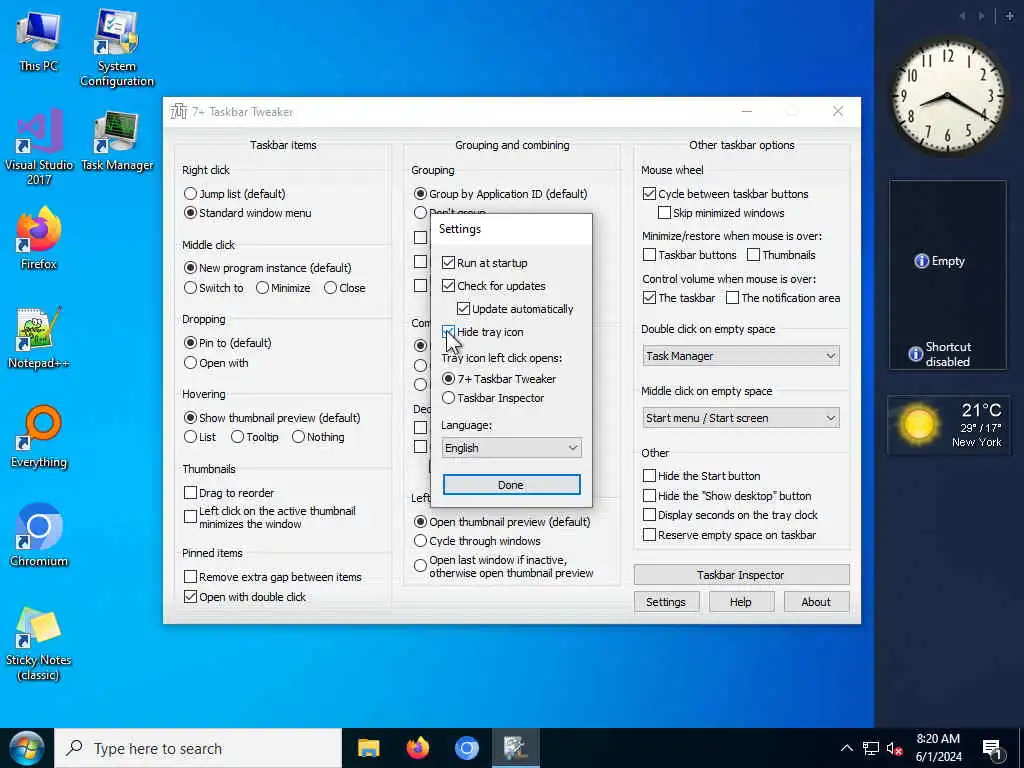Viewport: 1024px width, 768px height.
Task: Open the Action Center notifications icon
Action: pos(993,749)
